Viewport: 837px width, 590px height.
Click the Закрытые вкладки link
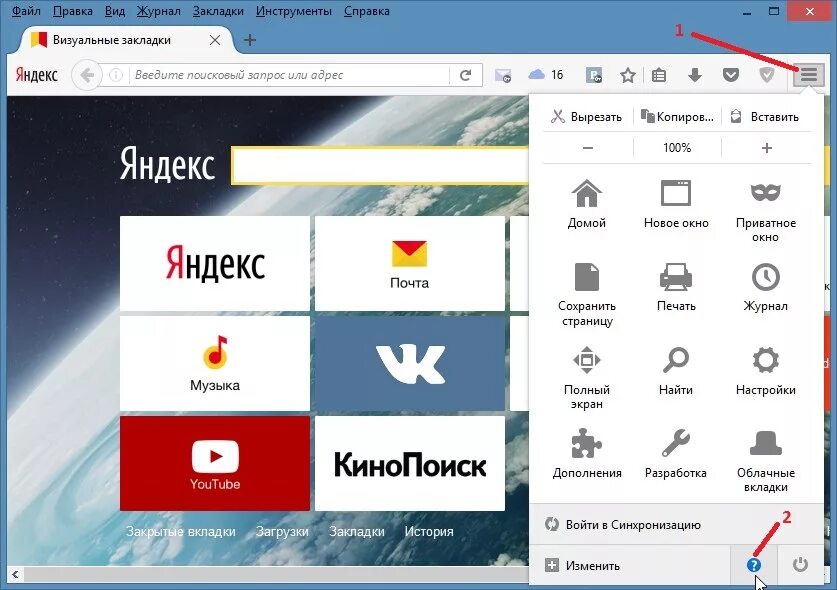(x=180, y=532)
